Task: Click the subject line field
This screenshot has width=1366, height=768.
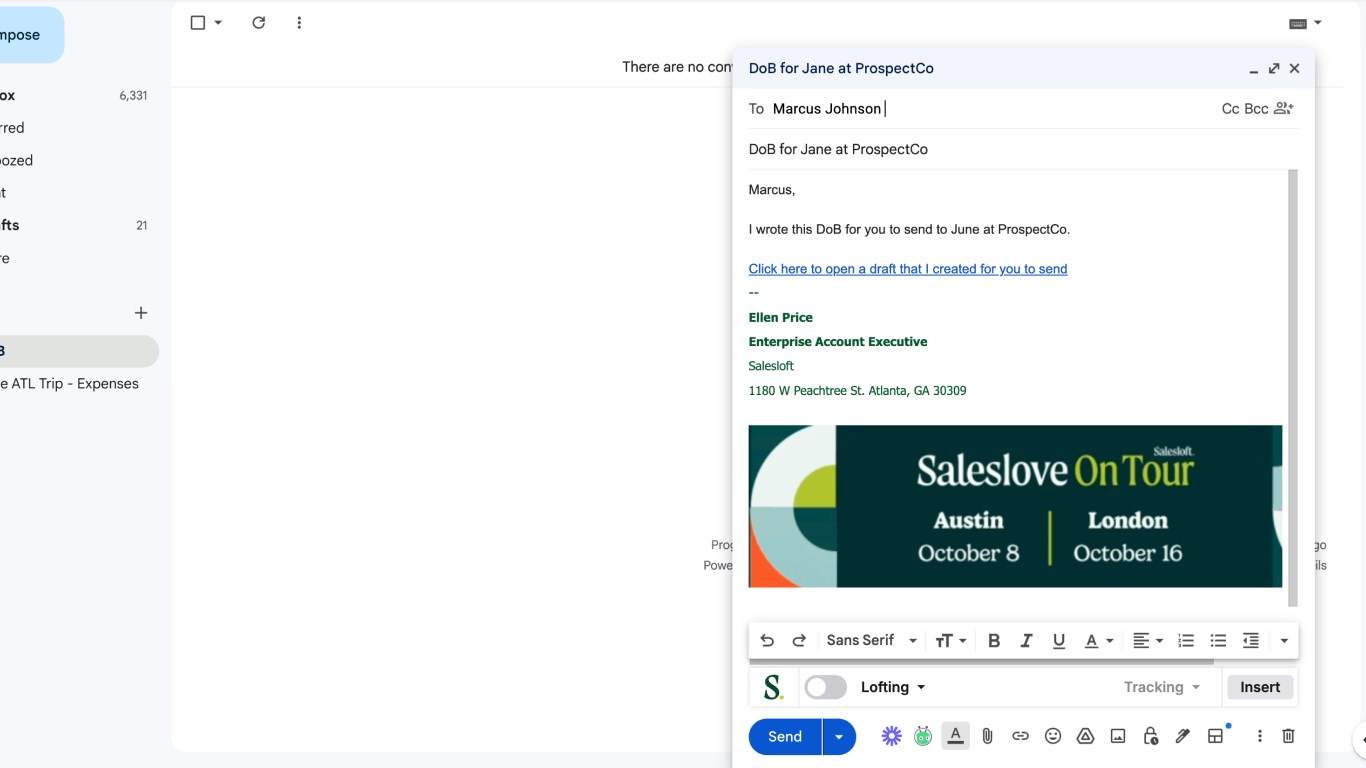Action: tap(1023, 149)
